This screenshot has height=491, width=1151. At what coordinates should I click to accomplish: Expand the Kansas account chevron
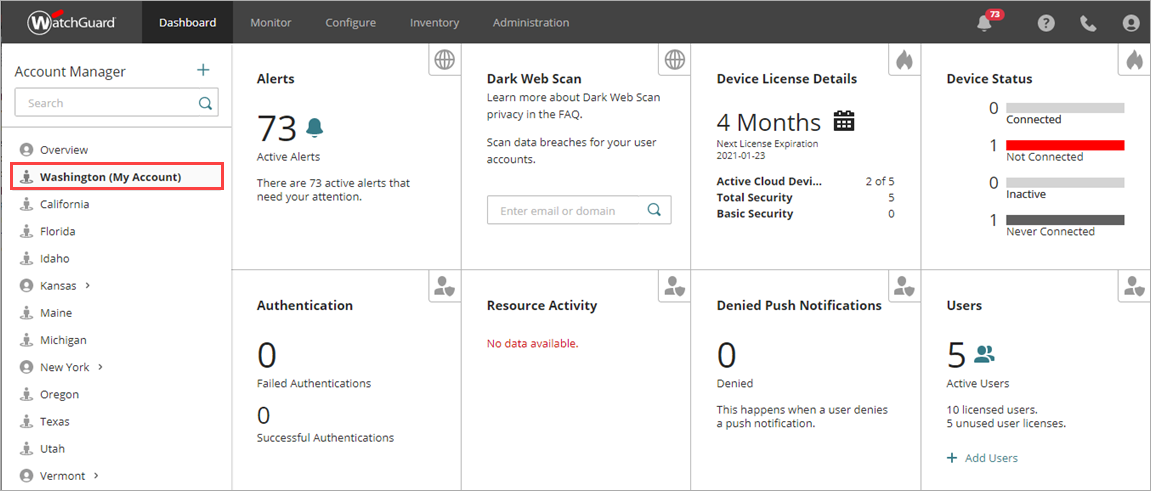tap(87, 285)
